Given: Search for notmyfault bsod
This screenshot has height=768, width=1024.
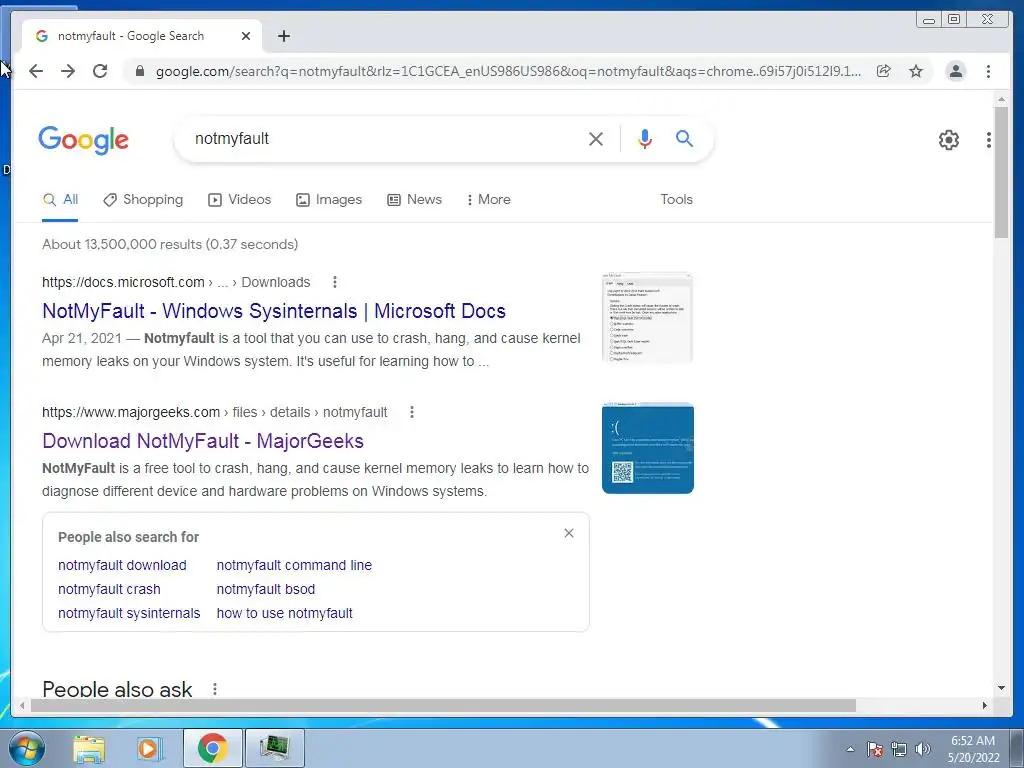Looking at the screenshot, I should [x=266, y=589].
